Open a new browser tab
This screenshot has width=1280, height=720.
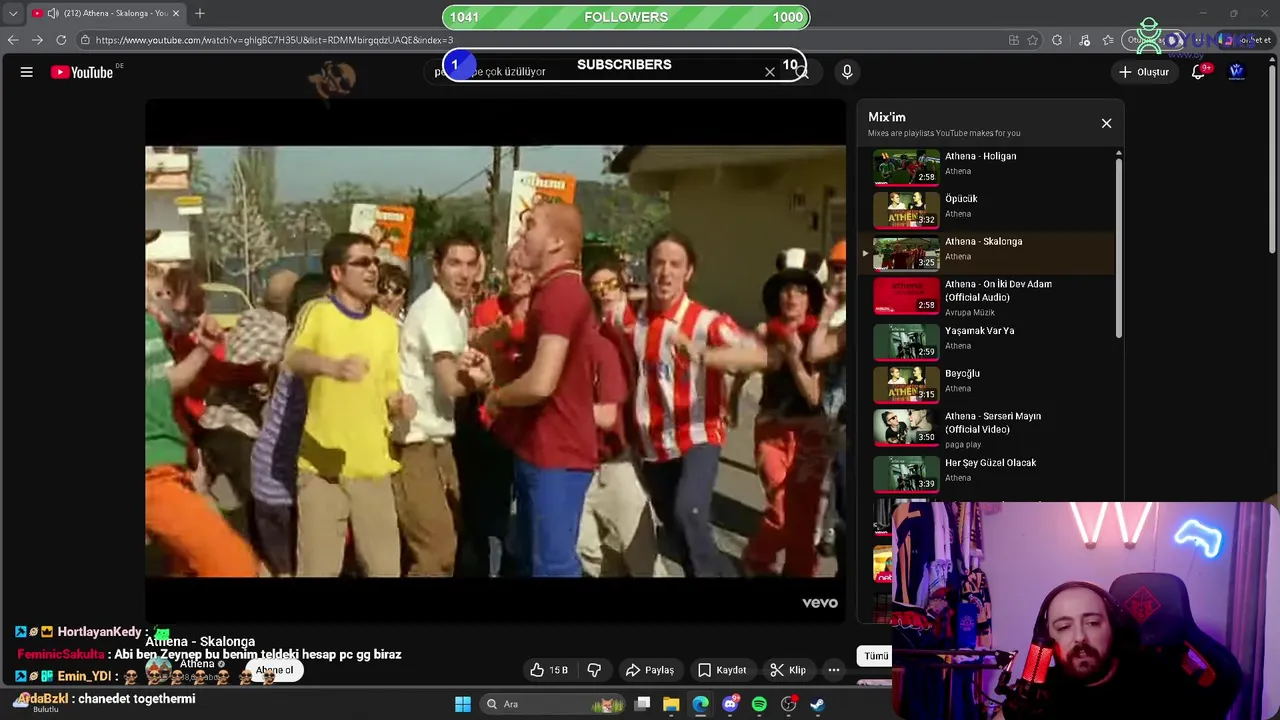click(x=200, y=13)
